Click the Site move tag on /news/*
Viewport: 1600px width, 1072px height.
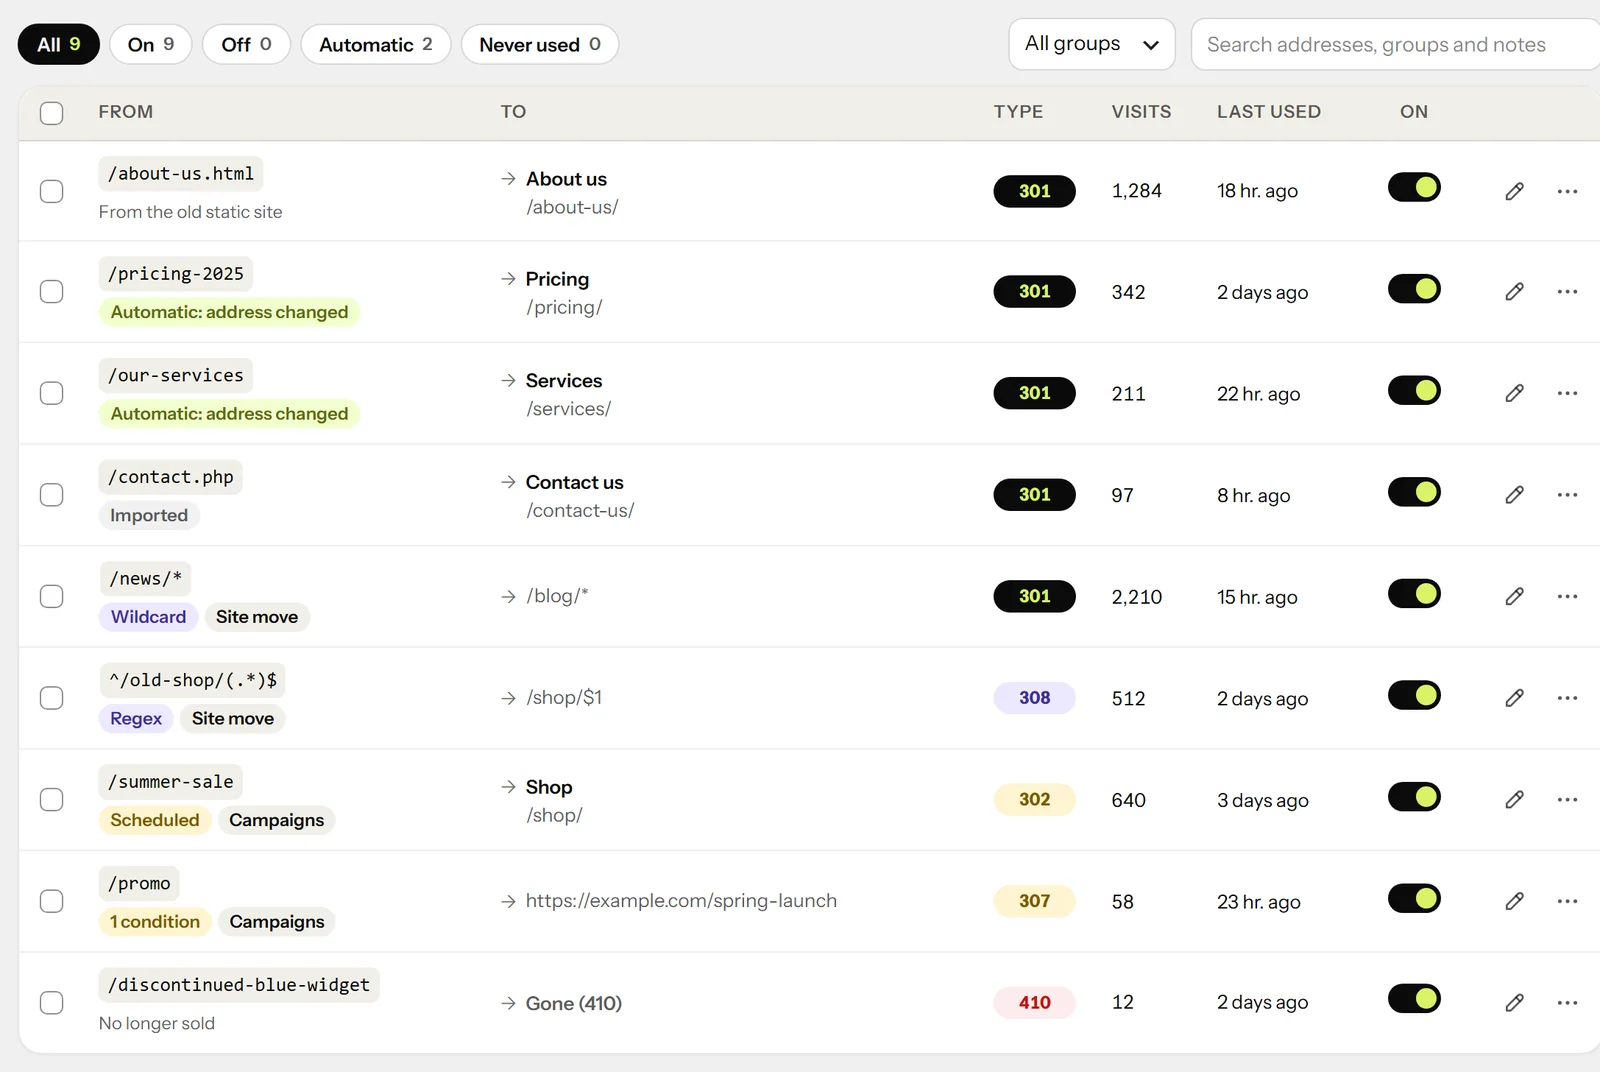pos(257,617)
